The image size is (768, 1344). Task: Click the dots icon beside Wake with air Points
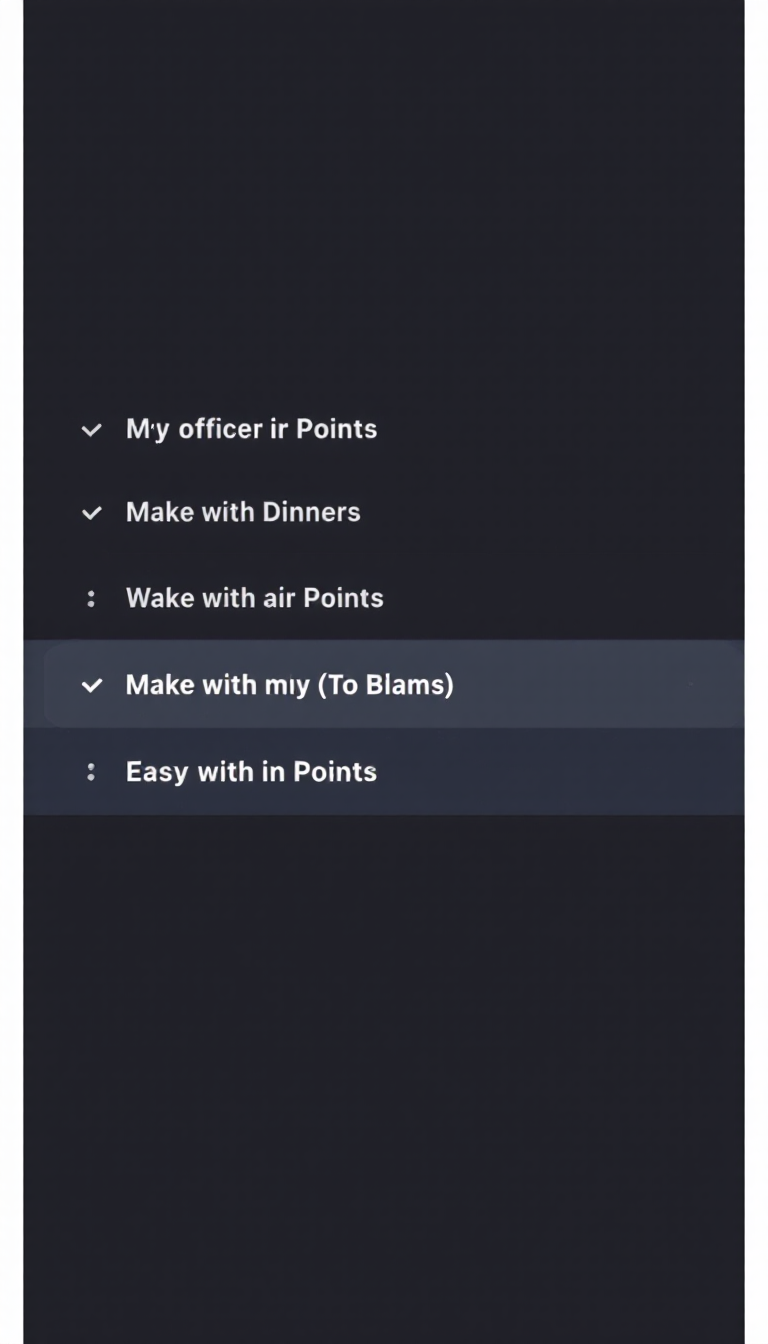91,598
